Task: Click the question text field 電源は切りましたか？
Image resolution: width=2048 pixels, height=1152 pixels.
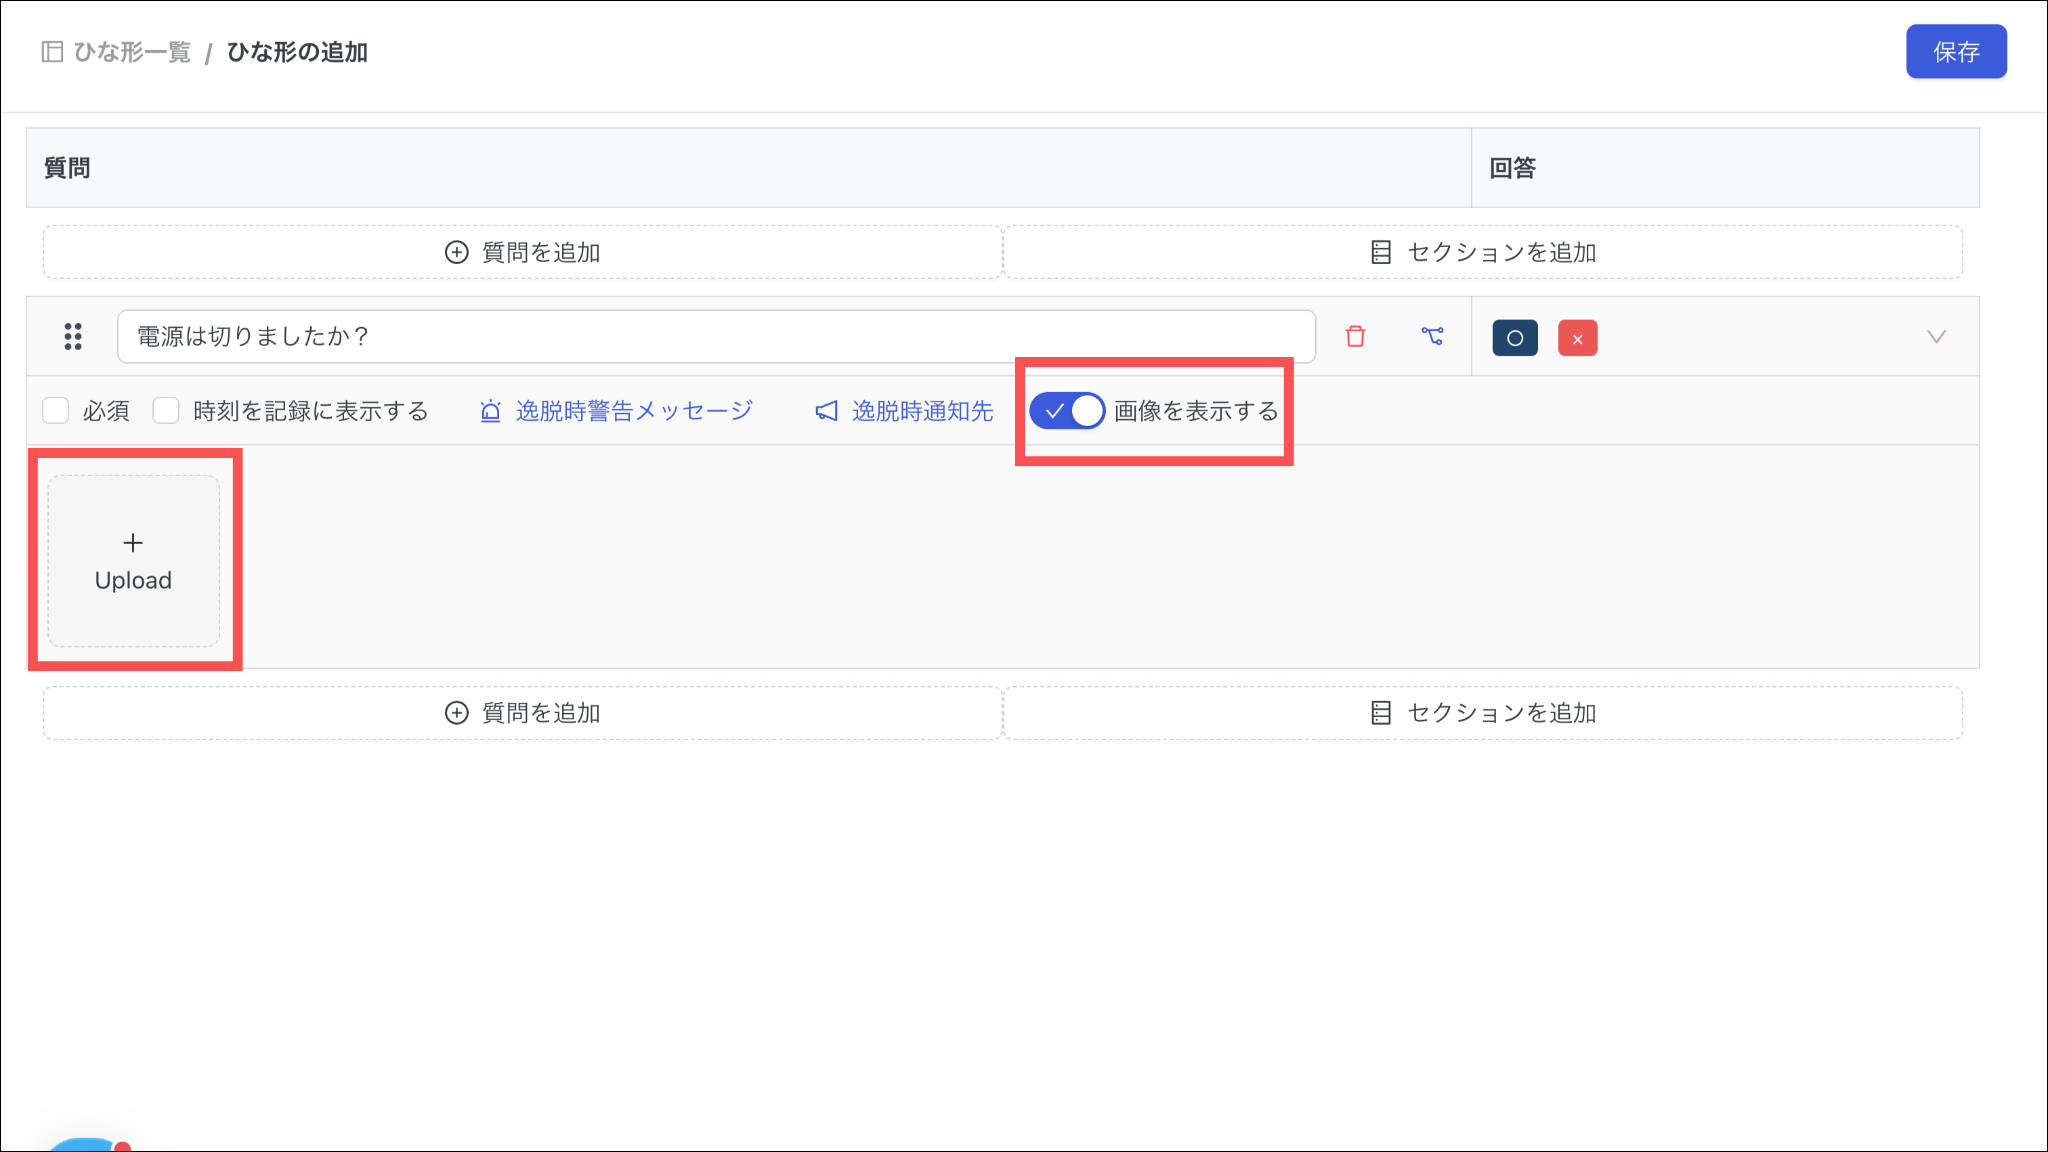Action: 715,337
